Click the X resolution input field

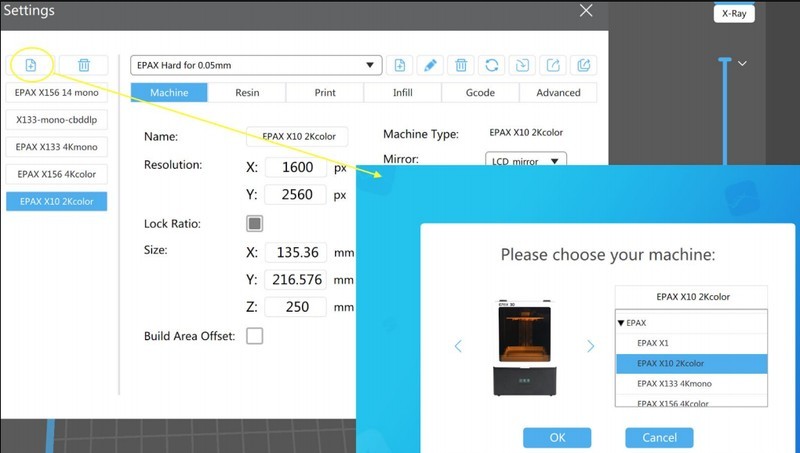pos(295,167)
